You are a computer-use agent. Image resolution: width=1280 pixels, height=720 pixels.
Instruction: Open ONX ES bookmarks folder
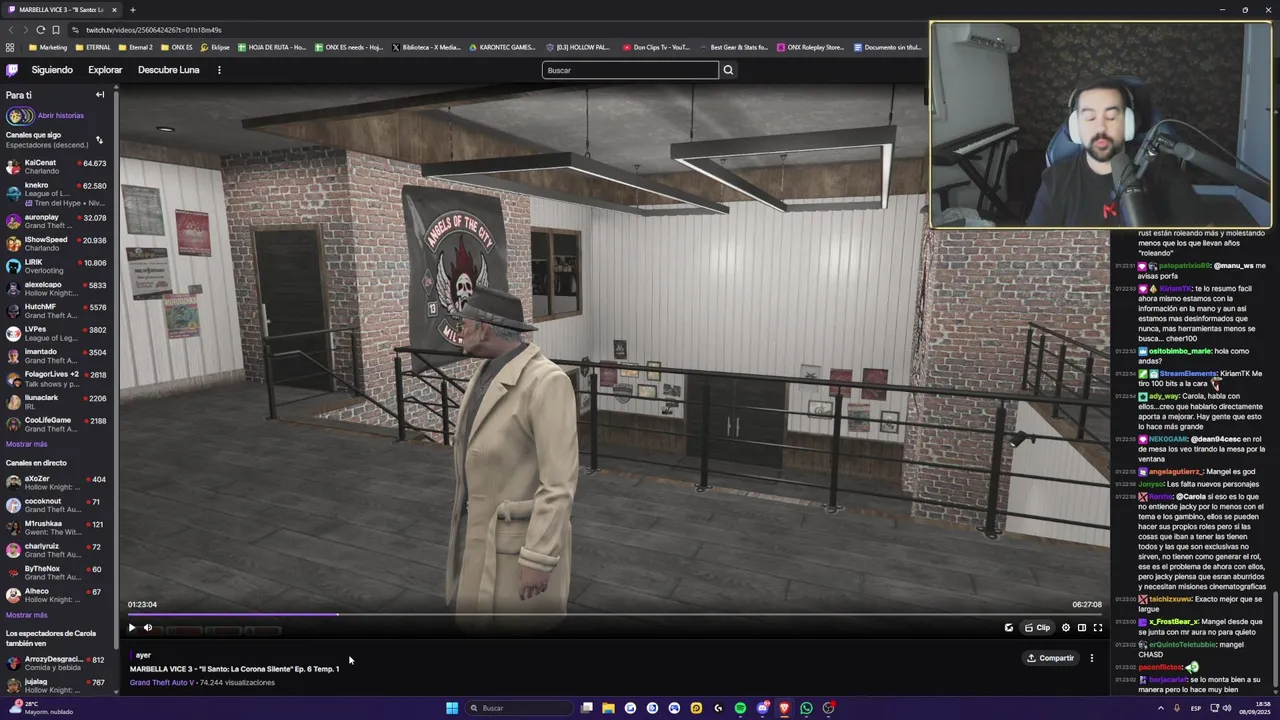coord(176,47)
